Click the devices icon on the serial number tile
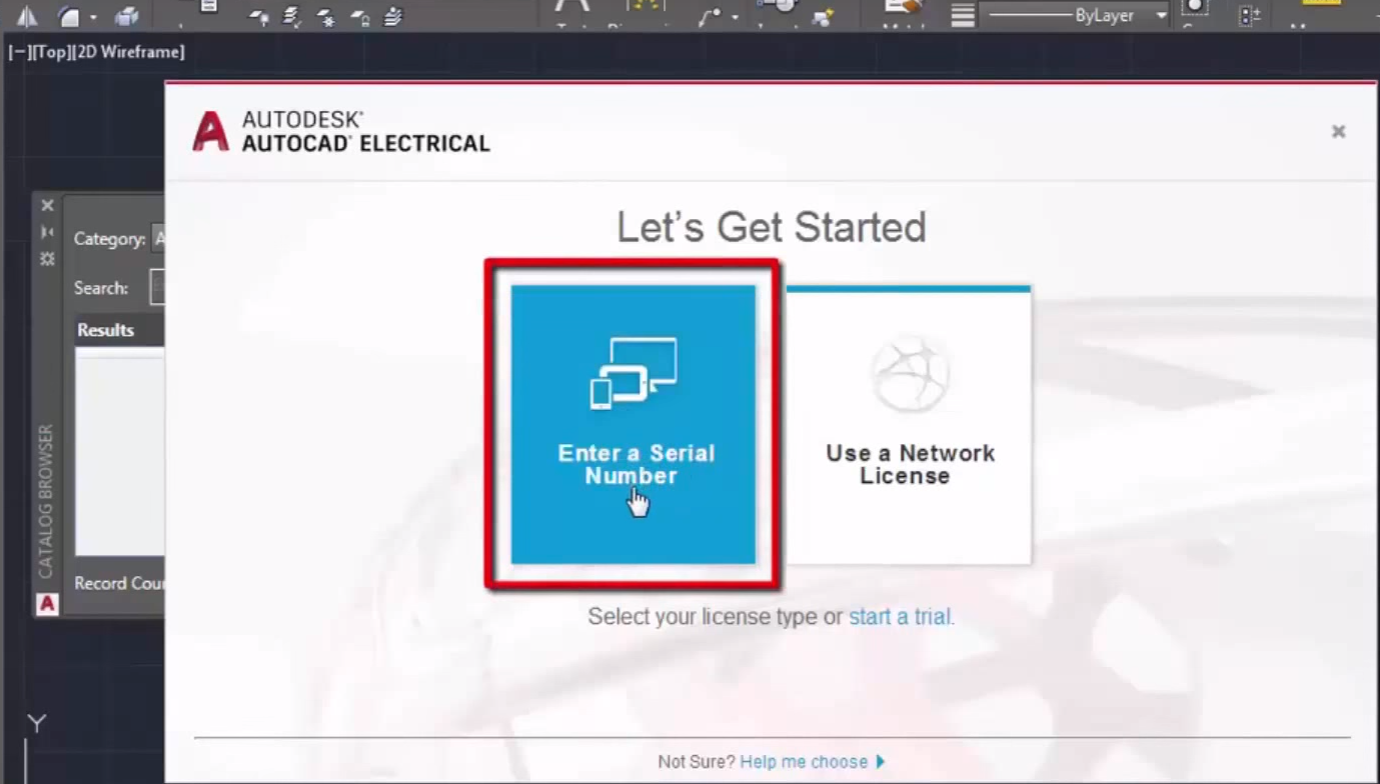 pyautogui.click(x=633, y=372)
